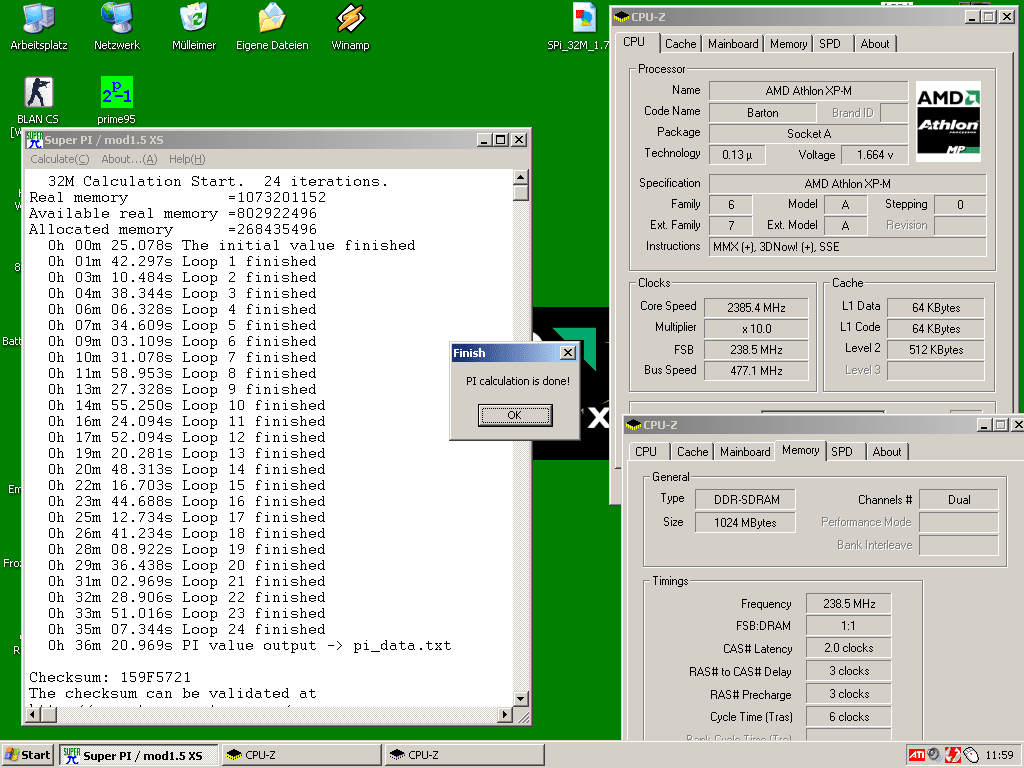Click the Start button

(x=27, y=755)
